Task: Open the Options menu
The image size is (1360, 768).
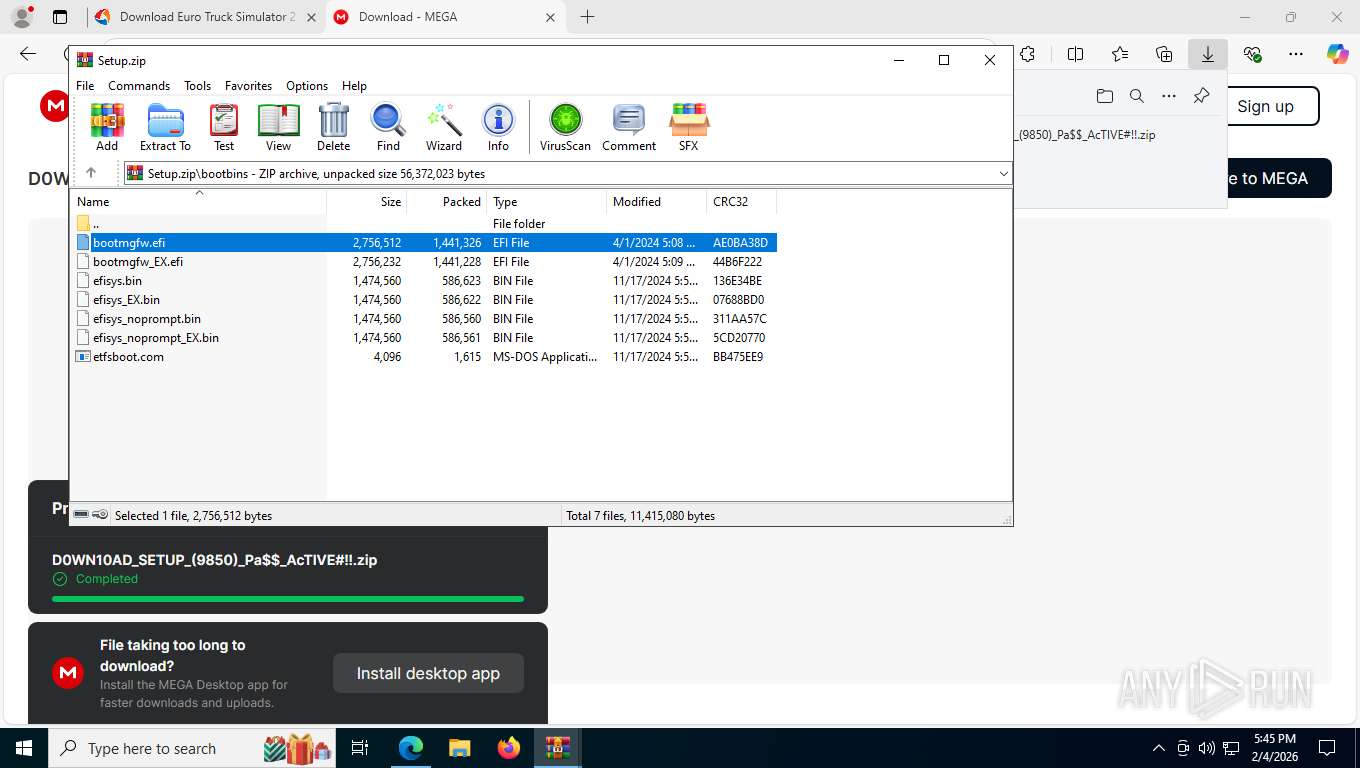Action: click(x=307, y=86)
